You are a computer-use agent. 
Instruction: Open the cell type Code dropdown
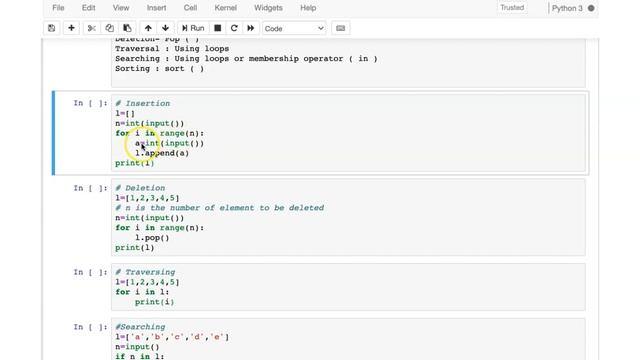(x=294, y=28)
